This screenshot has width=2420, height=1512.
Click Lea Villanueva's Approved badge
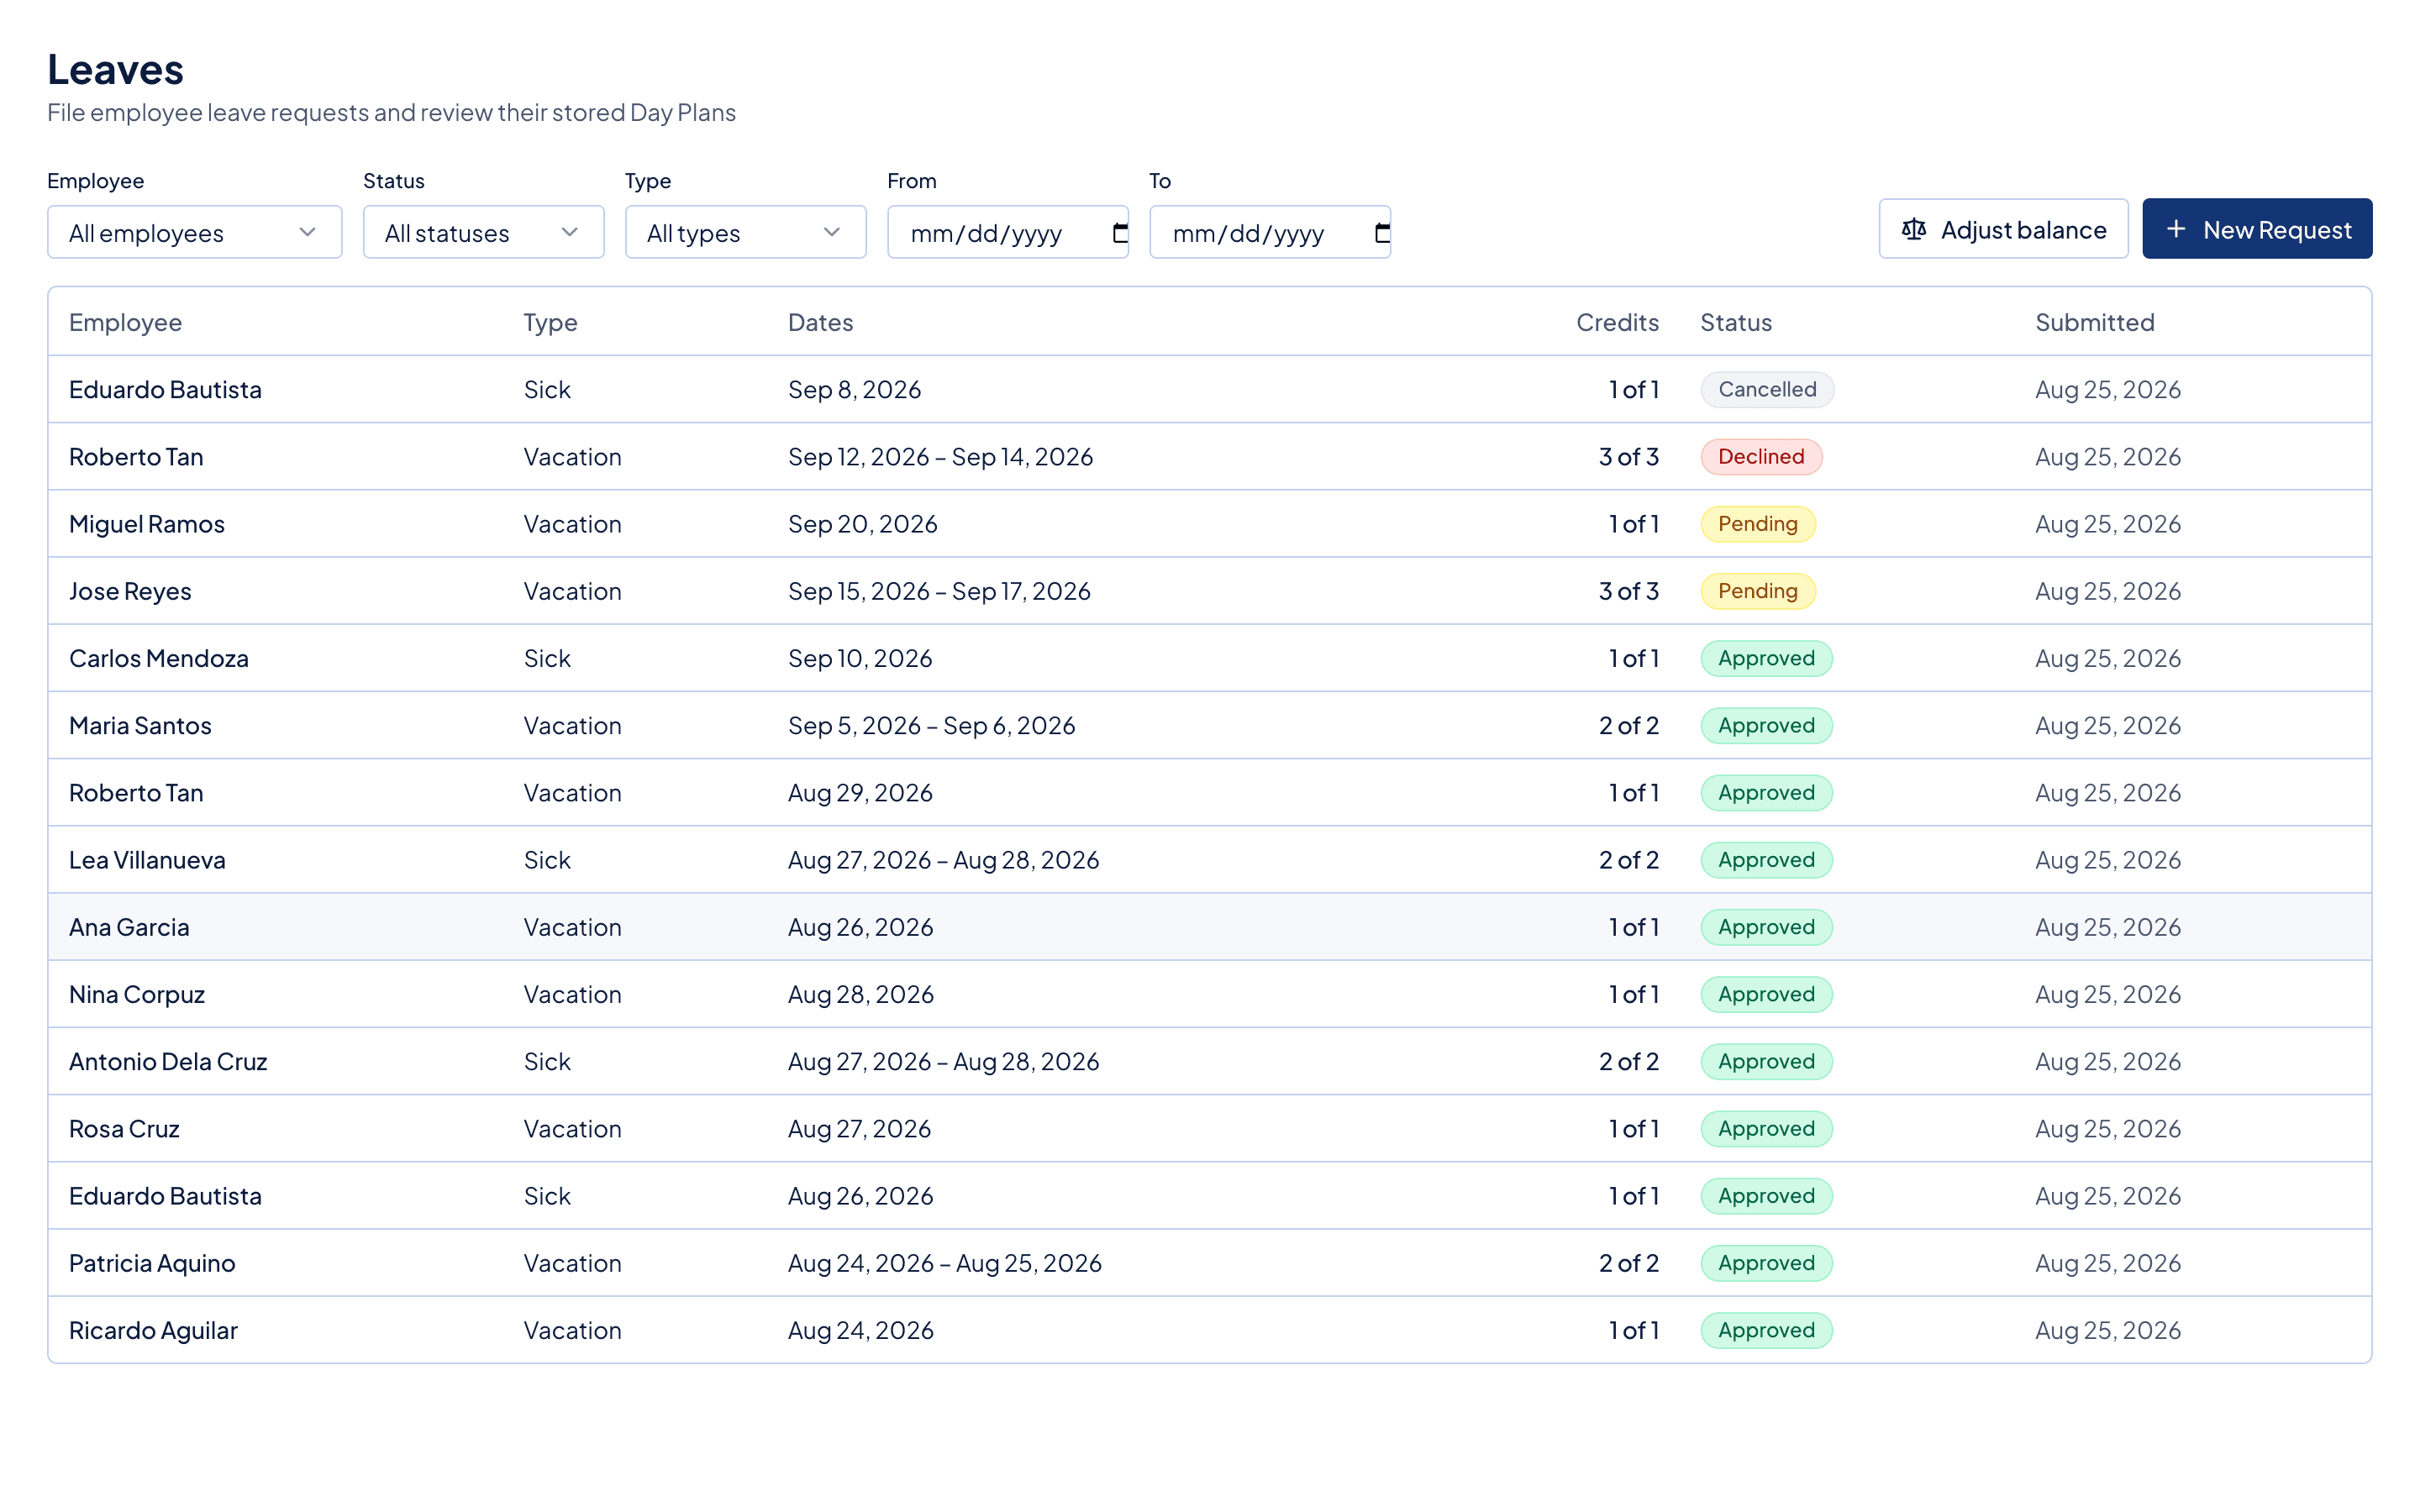1766,860
